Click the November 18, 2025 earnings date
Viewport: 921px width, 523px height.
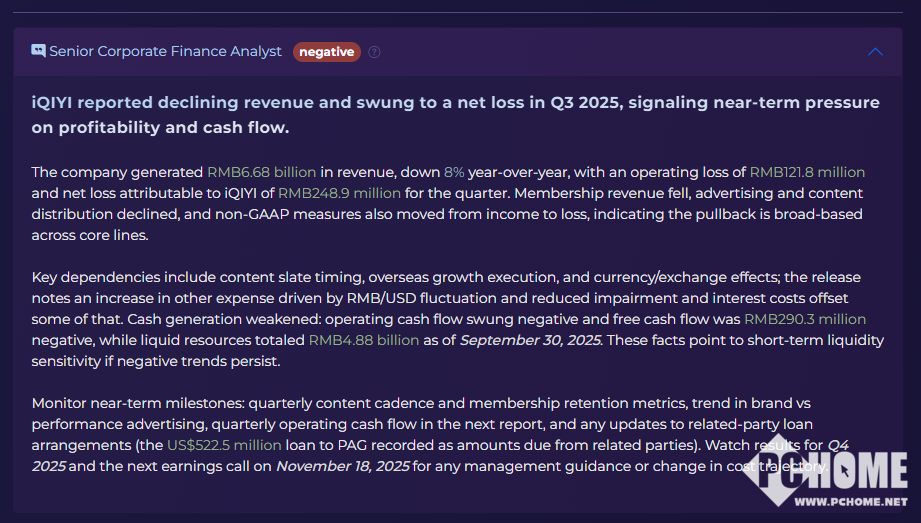point(342,466)
